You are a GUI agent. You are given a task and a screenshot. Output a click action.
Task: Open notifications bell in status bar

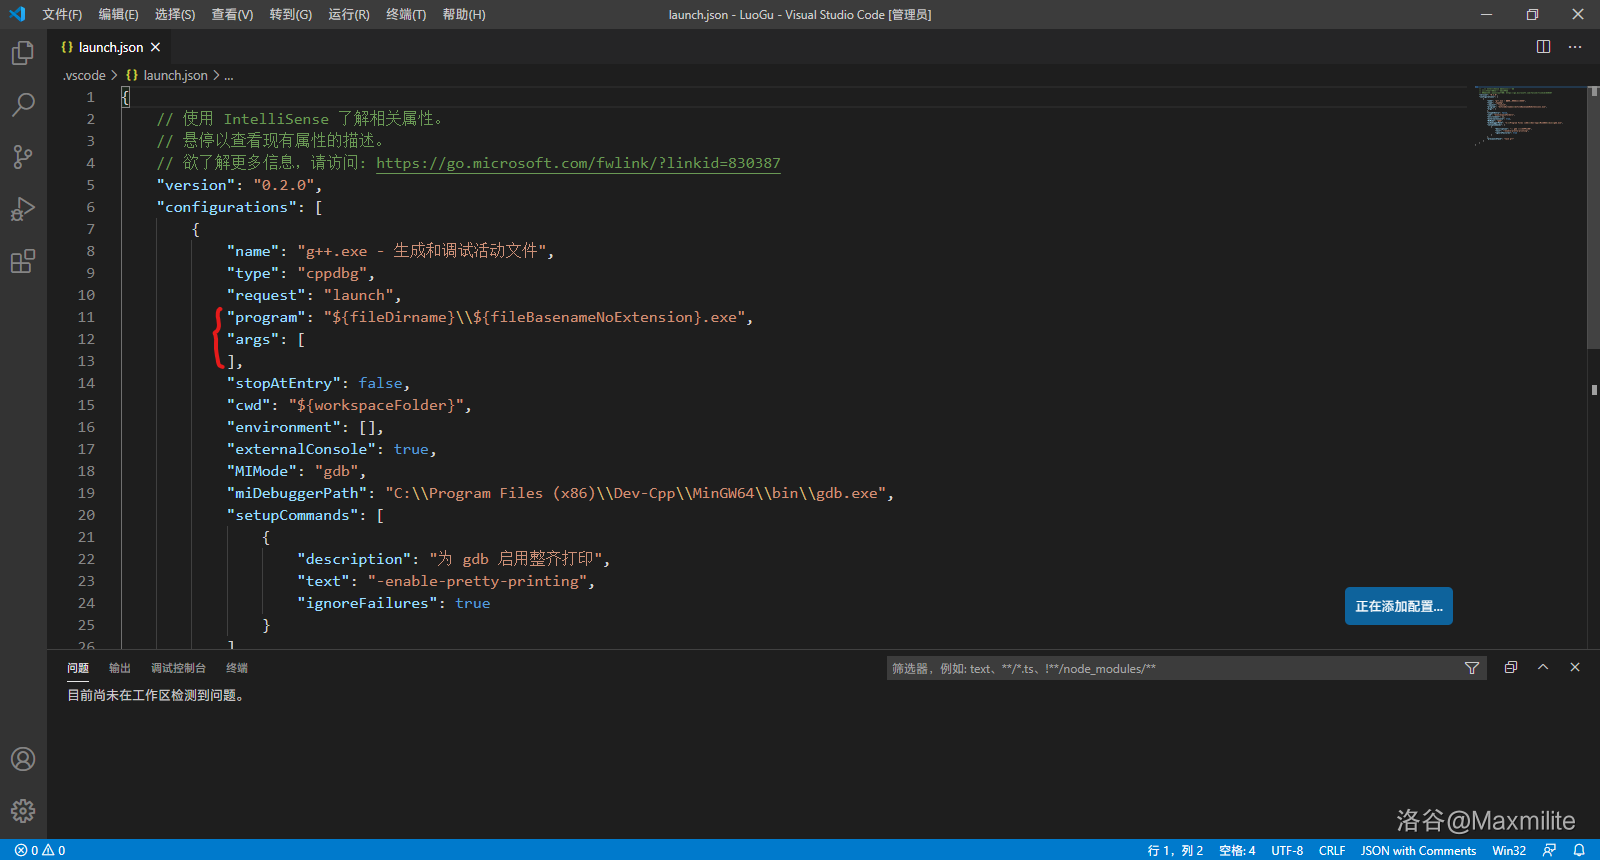(x=1579, y=850)
